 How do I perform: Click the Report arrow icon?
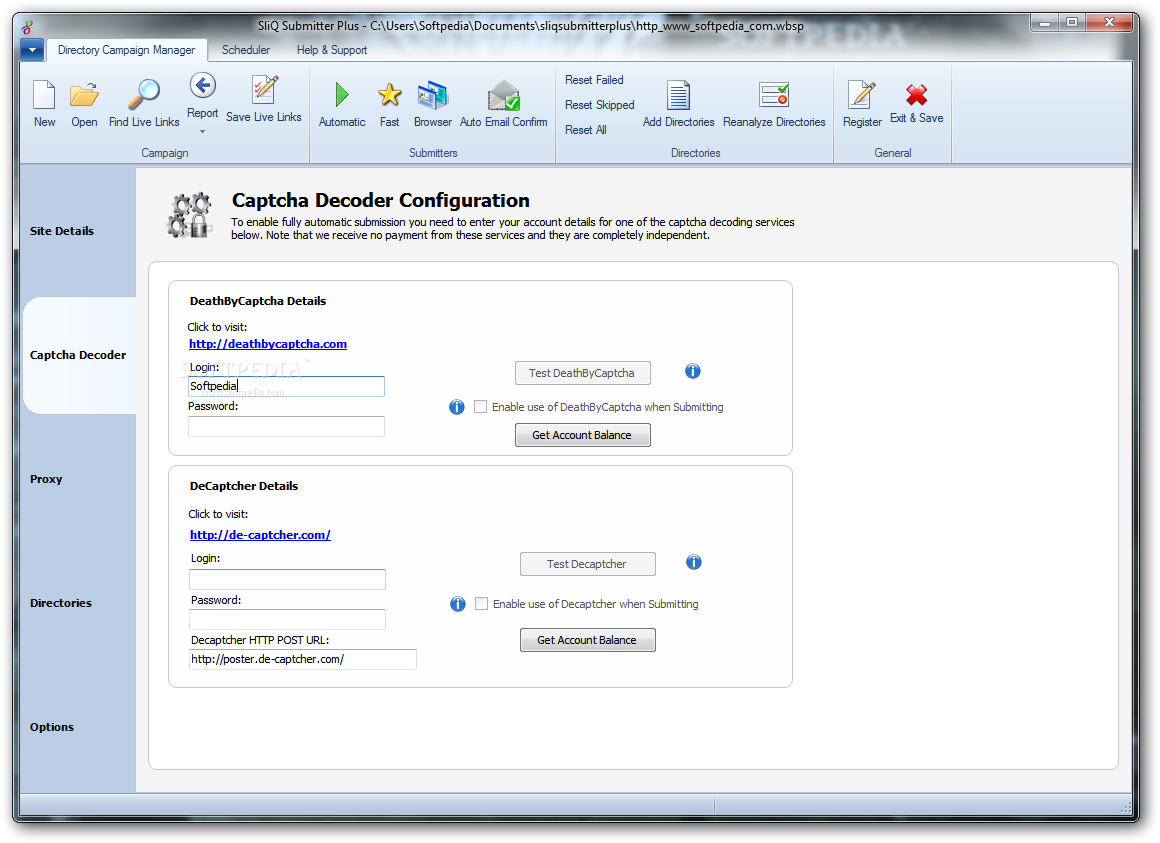tap(203, 86)
